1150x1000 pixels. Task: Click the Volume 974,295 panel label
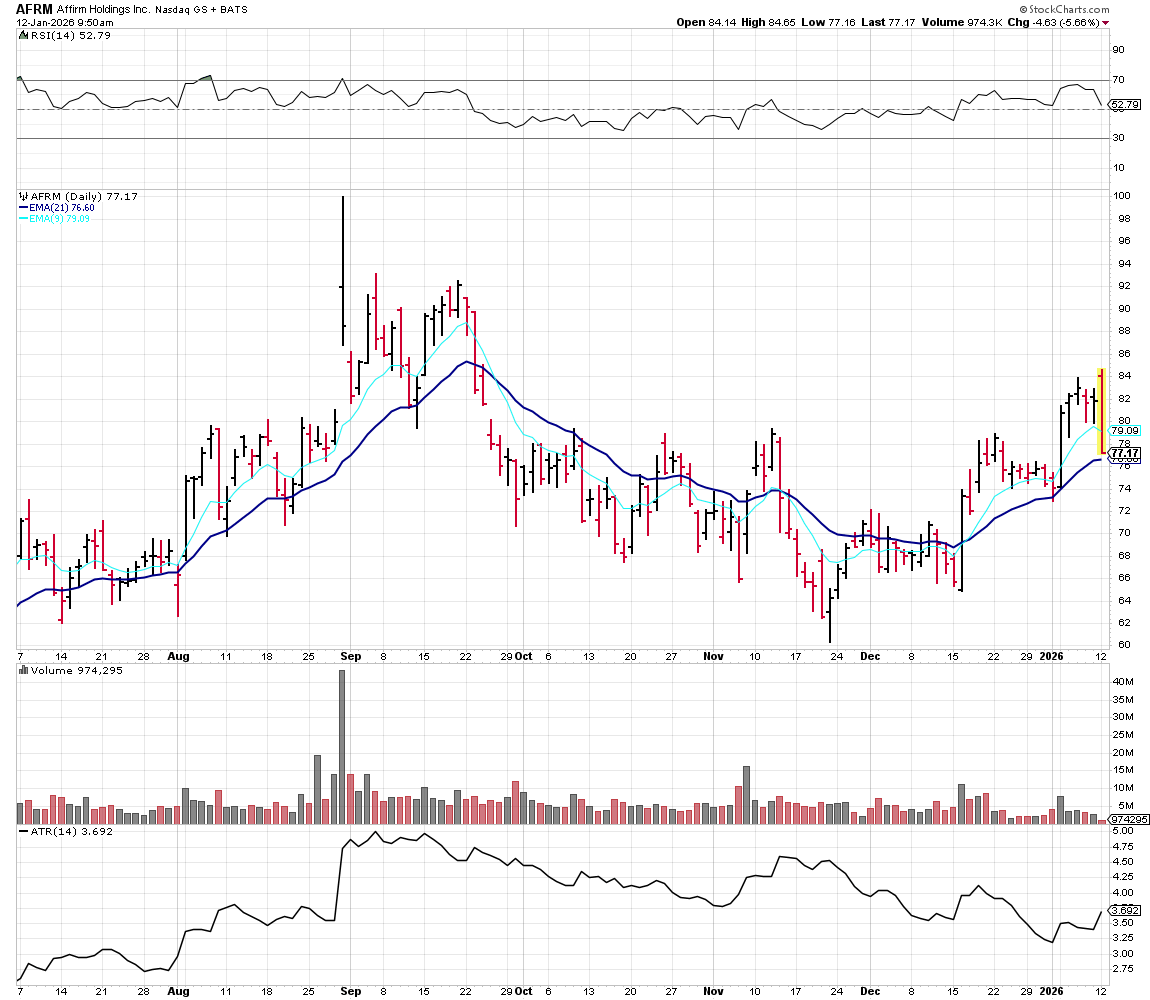[x=77, y=670]
